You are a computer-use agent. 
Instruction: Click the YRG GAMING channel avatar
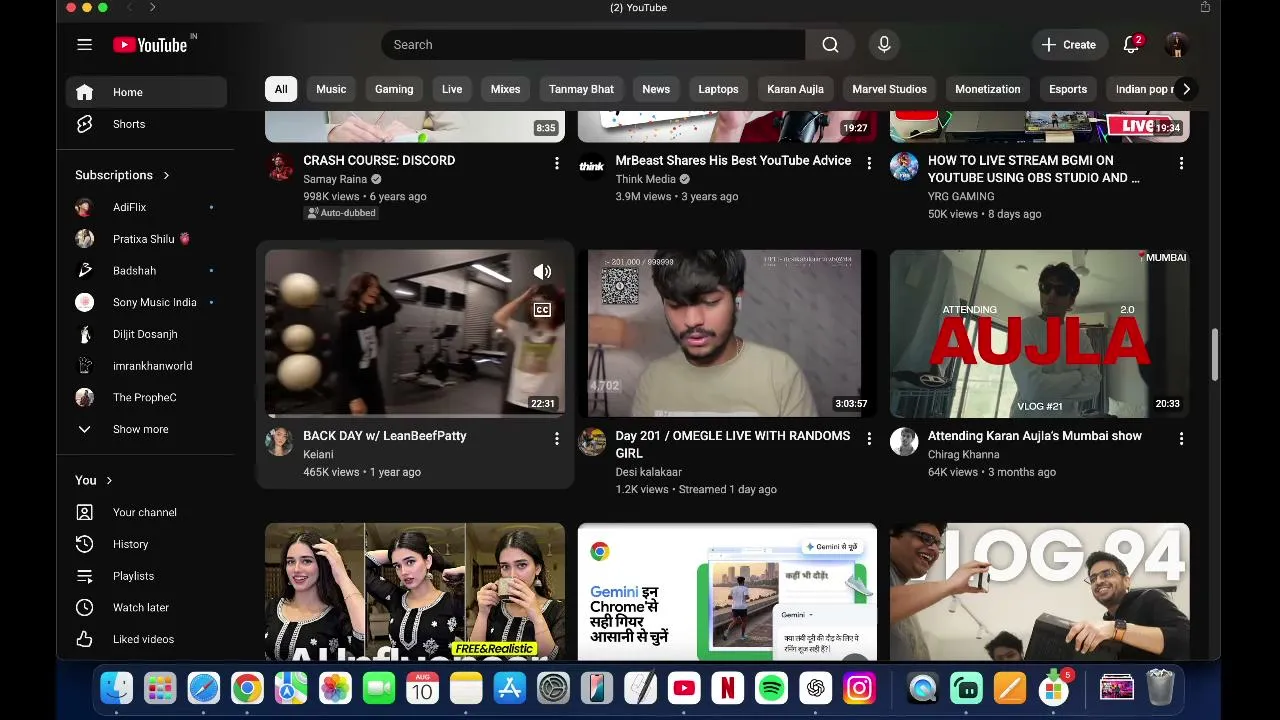coord(904,166)
